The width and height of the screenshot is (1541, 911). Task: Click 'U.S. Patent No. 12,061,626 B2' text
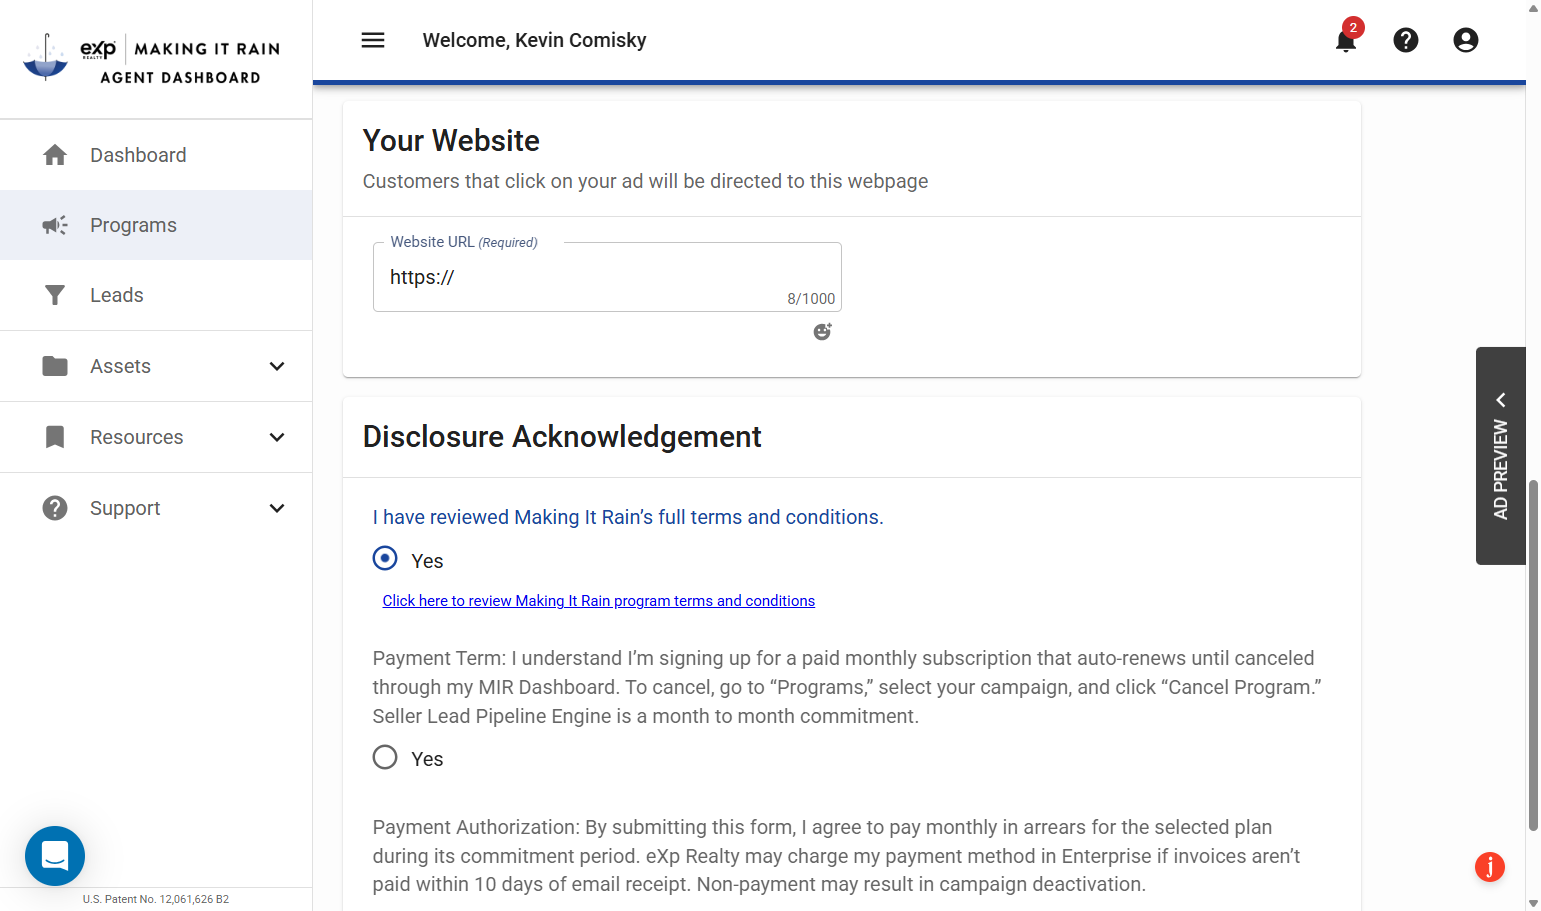pos(156,899)
